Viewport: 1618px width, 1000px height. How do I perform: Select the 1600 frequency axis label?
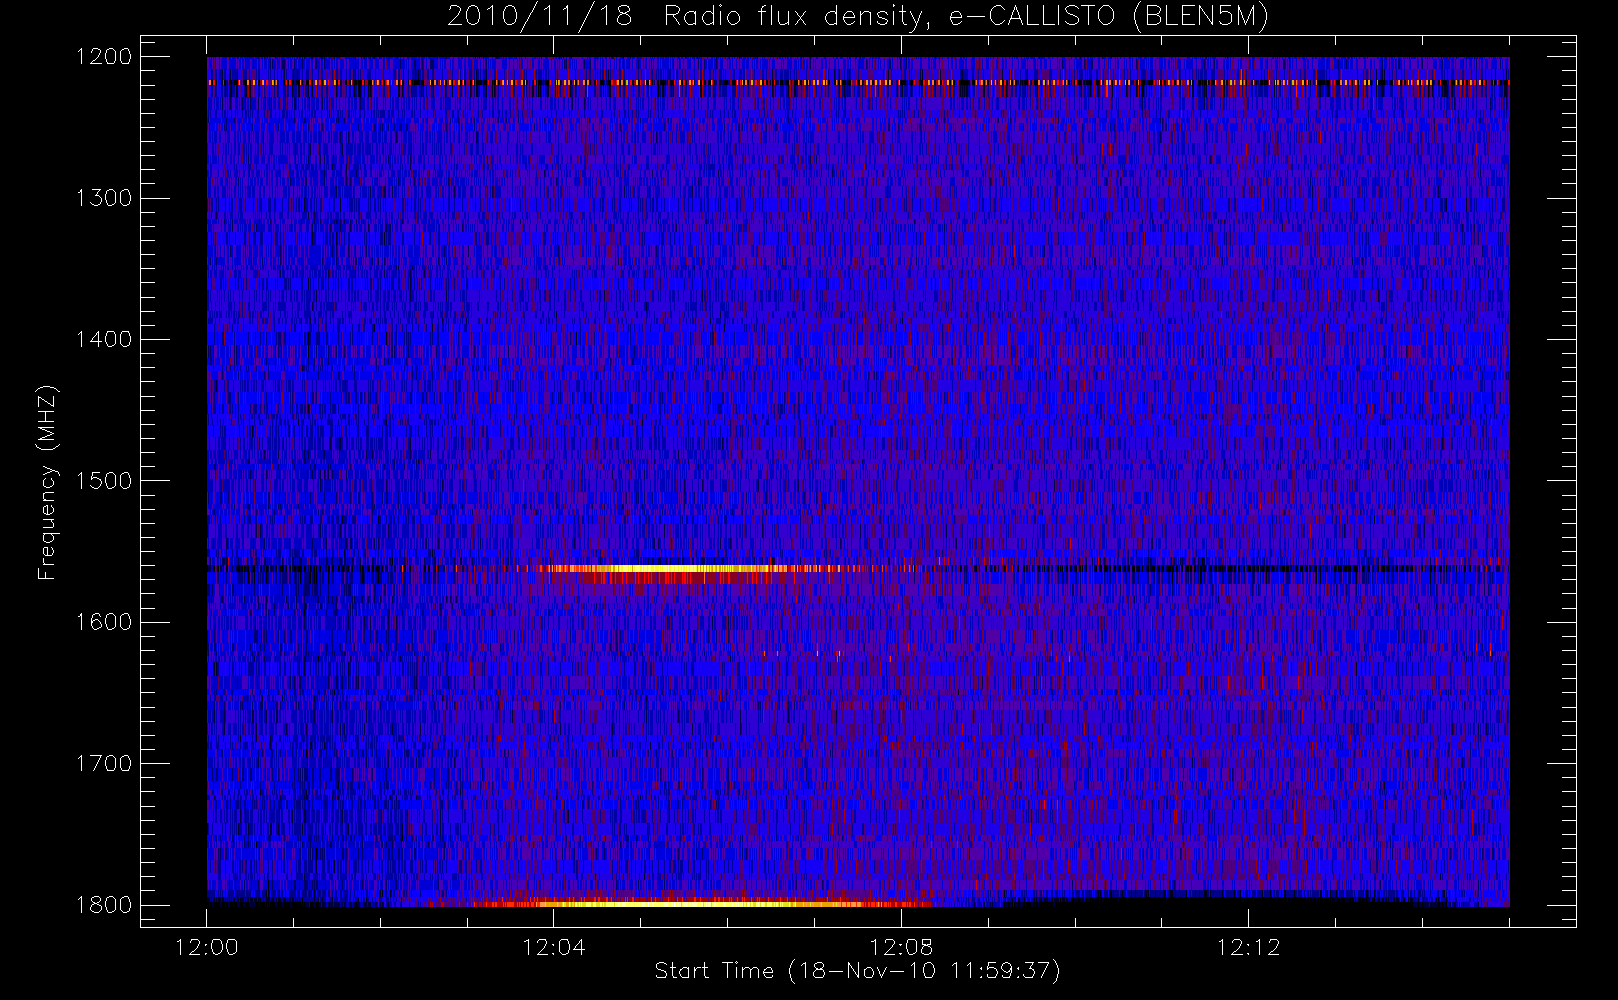[x=104, y=622]
